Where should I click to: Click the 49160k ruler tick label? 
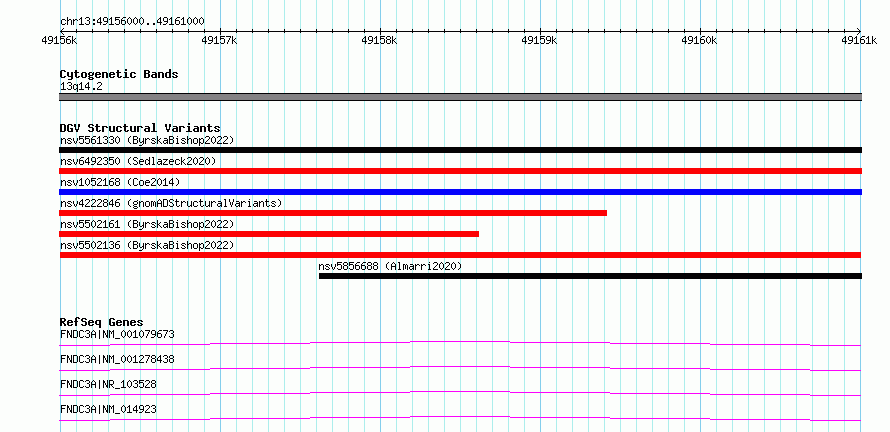point(700,40)
